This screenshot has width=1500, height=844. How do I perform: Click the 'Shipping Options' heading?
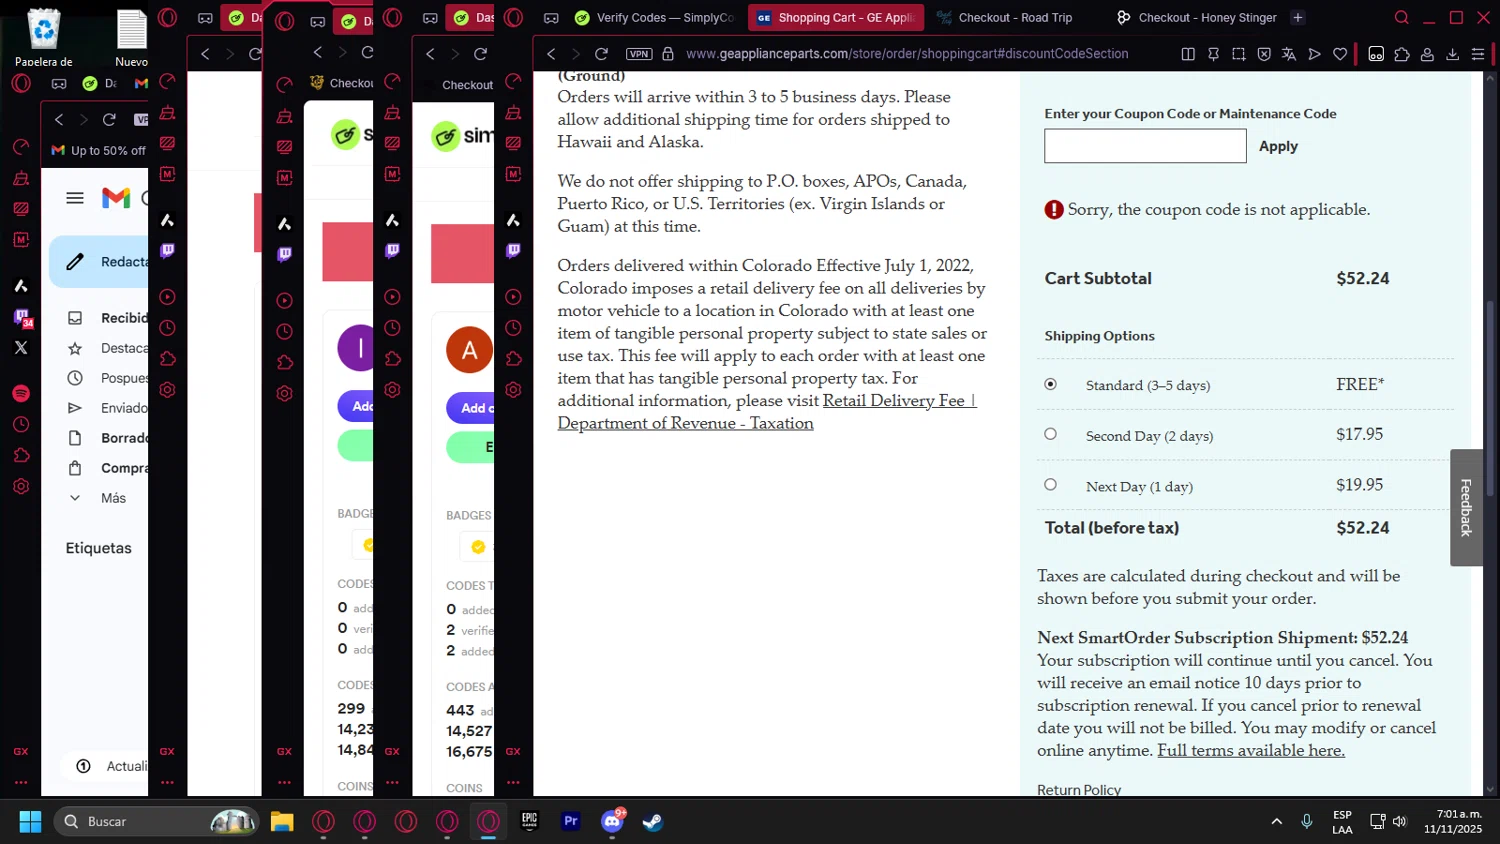(x=1099, y=336)
